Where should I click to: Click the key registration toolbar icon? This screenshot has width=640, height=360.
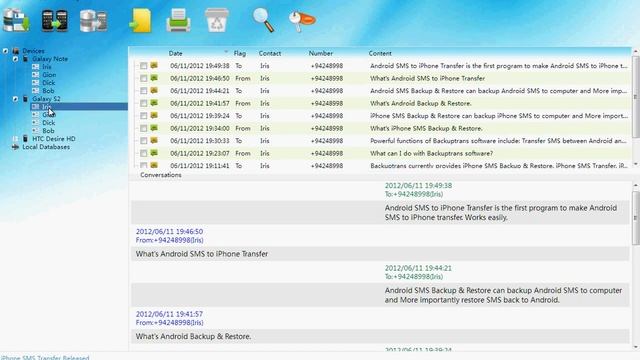click(302, 20)
